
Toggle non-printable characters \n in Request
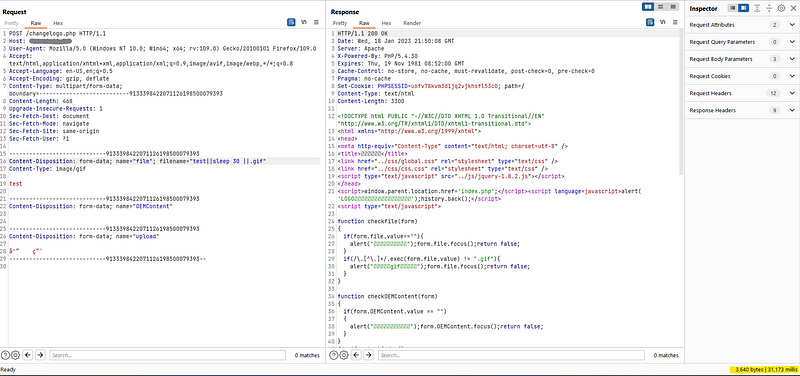click(304, 22)
